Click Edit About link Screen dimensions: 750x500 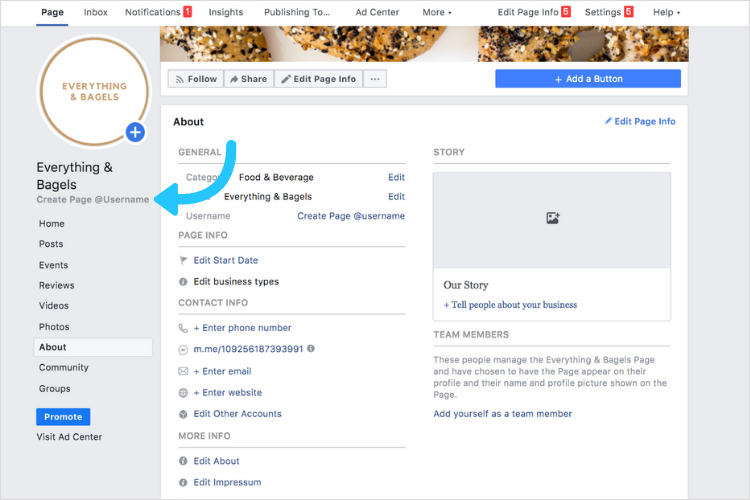pos(216,461)
